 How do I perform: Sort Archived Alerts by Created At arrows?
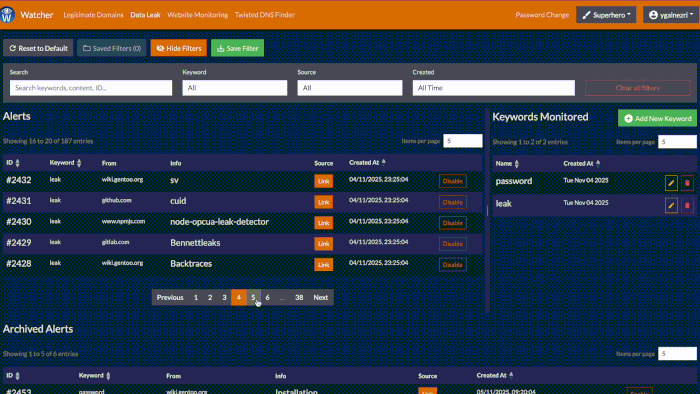[x=511, y=375]
